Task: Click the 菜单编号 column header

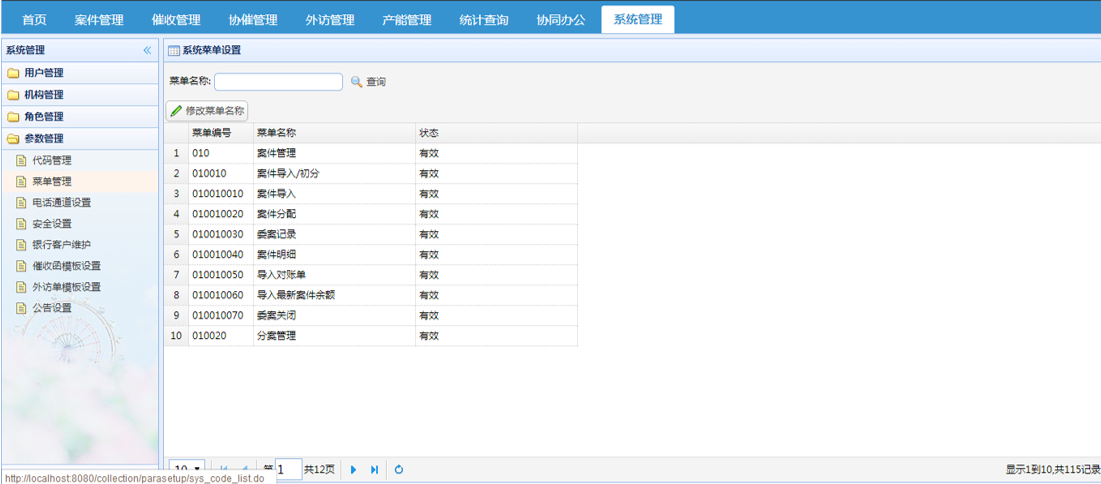Action: (212, 133)
